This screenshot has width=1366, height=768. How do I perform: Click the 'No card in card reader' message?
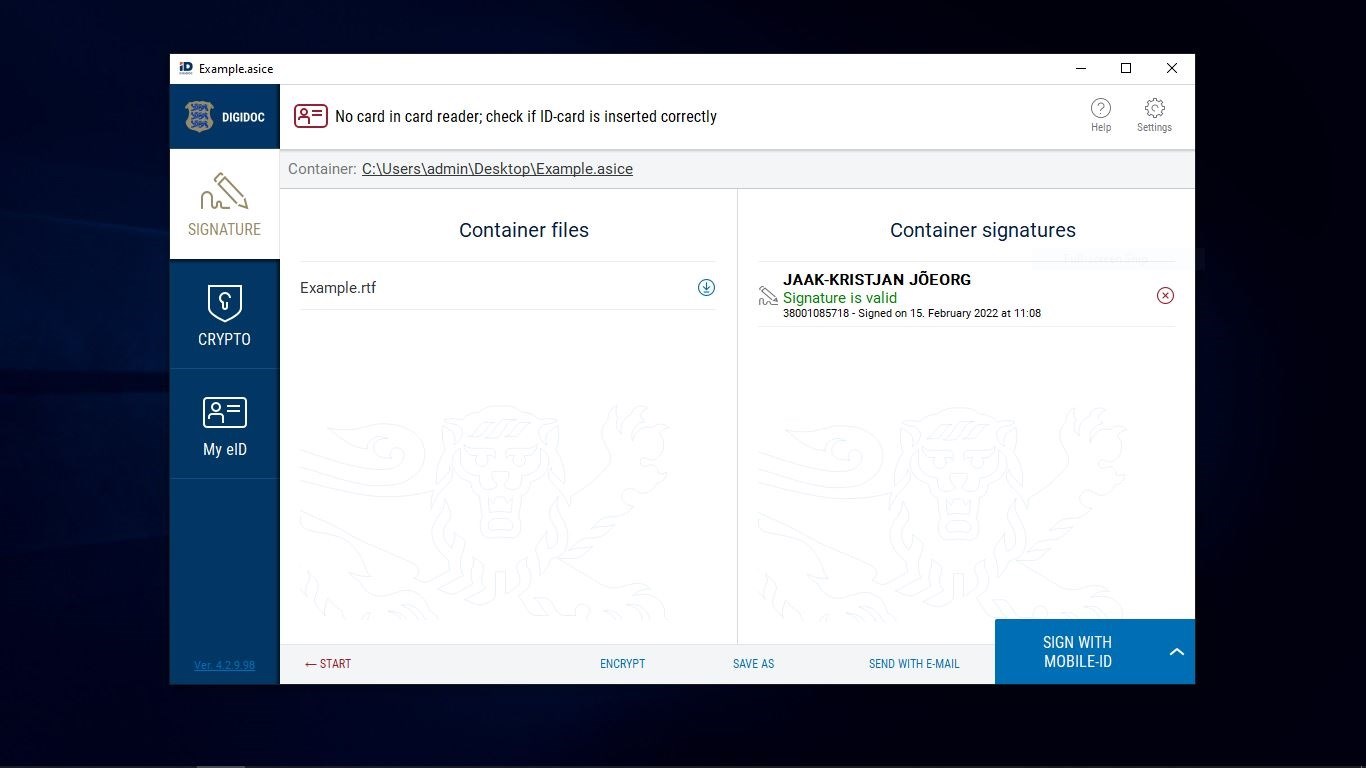(x=526, y=116)
